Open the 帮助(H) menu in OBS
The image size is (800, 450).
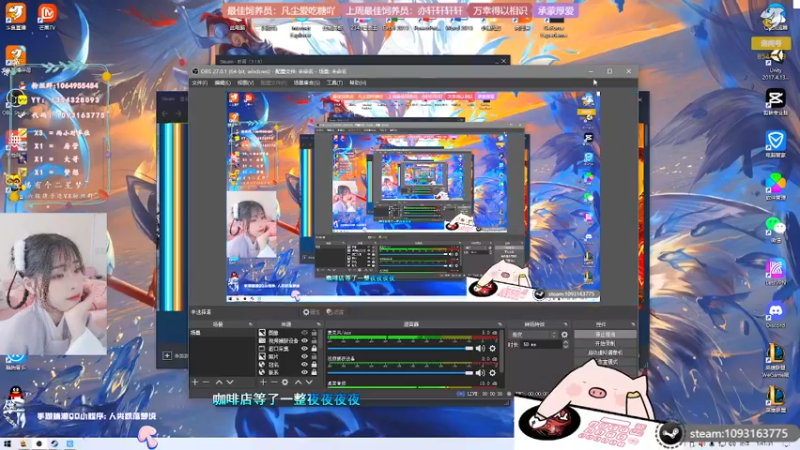[358, 83]
